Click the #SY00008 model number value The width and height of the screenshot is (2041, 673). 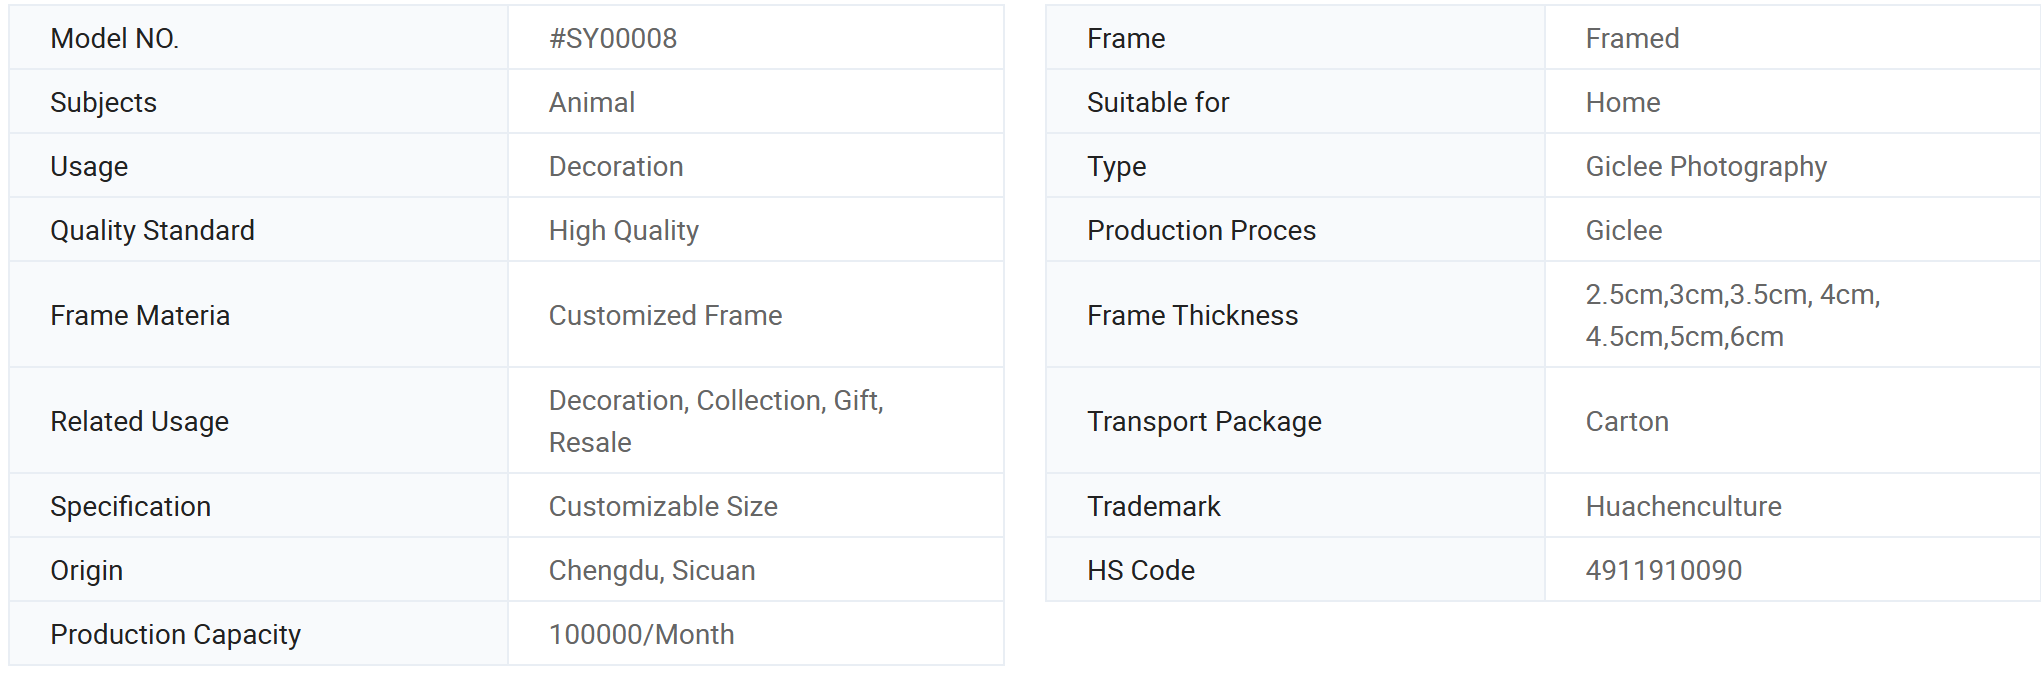click(613, 38)
